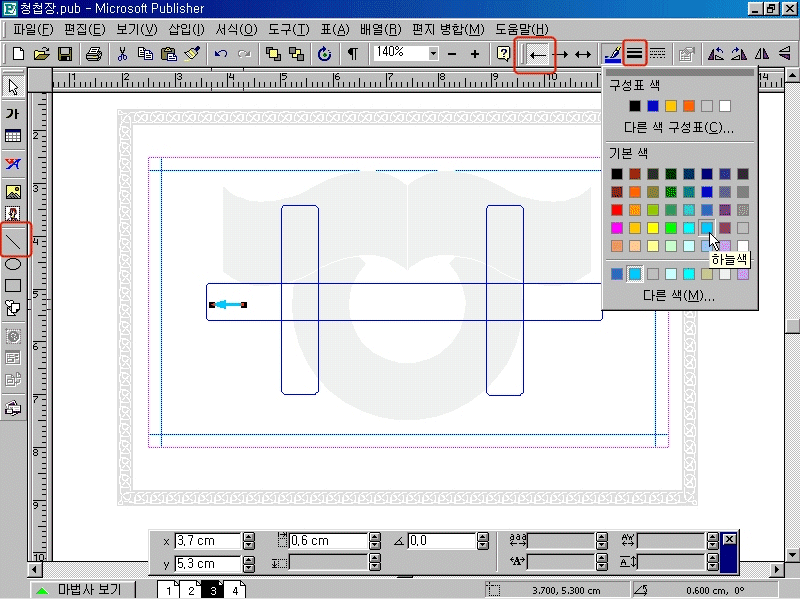Click the rotation angle spinner arrows
The image size is (800, 600).
(x=482, y=541)
